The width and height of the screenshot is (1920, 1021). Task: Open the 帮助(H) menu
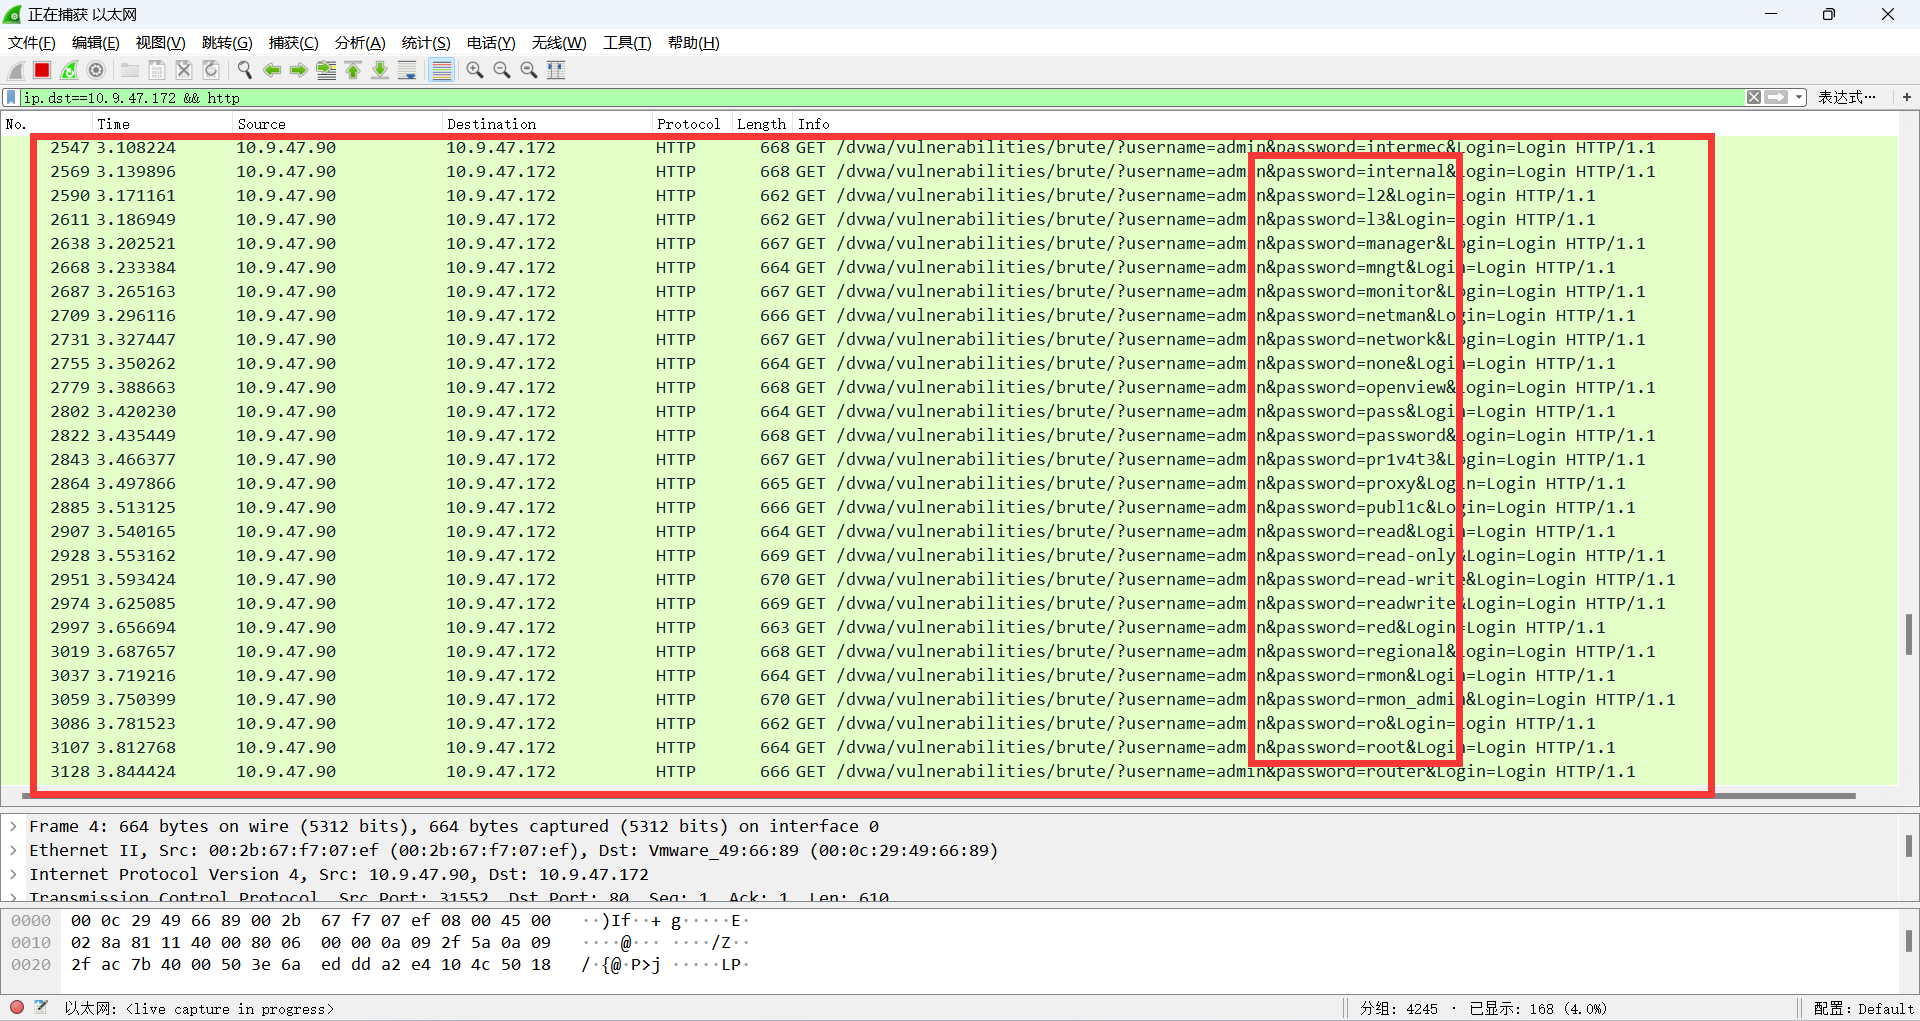click(693, 42)
